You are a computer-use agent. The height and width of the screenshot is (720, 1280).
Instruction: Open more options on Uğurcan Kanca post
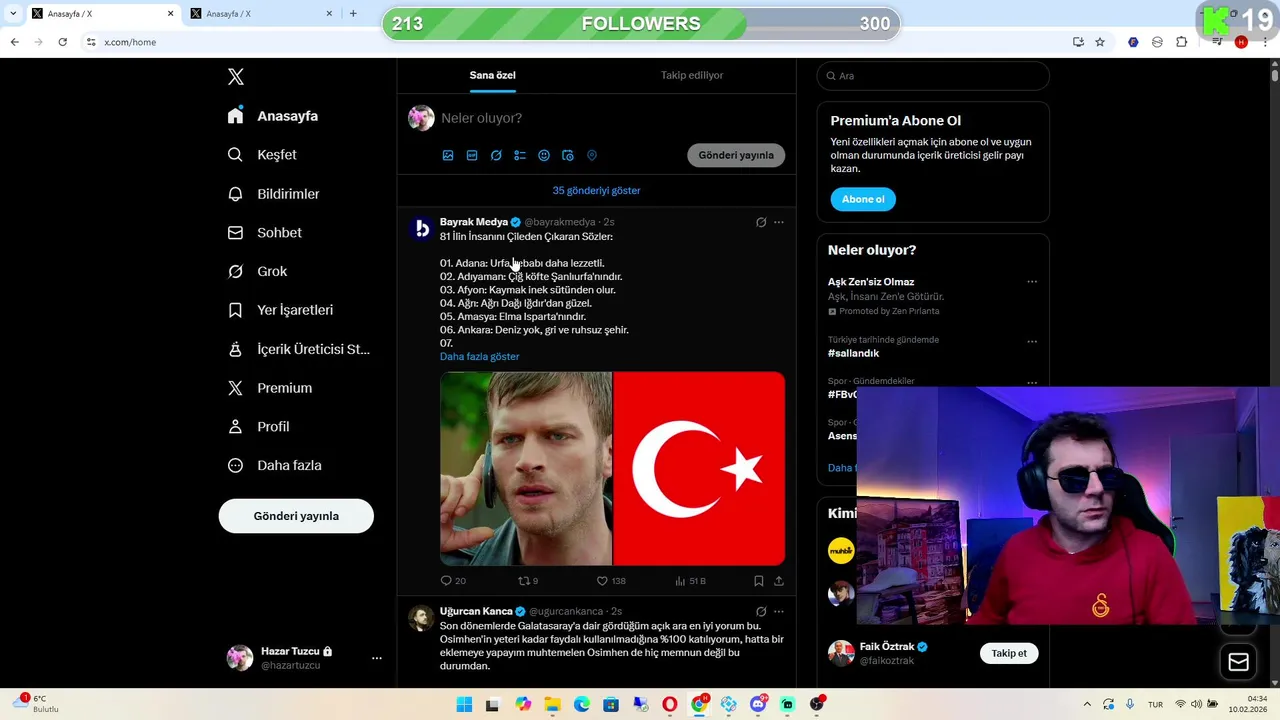779,611
